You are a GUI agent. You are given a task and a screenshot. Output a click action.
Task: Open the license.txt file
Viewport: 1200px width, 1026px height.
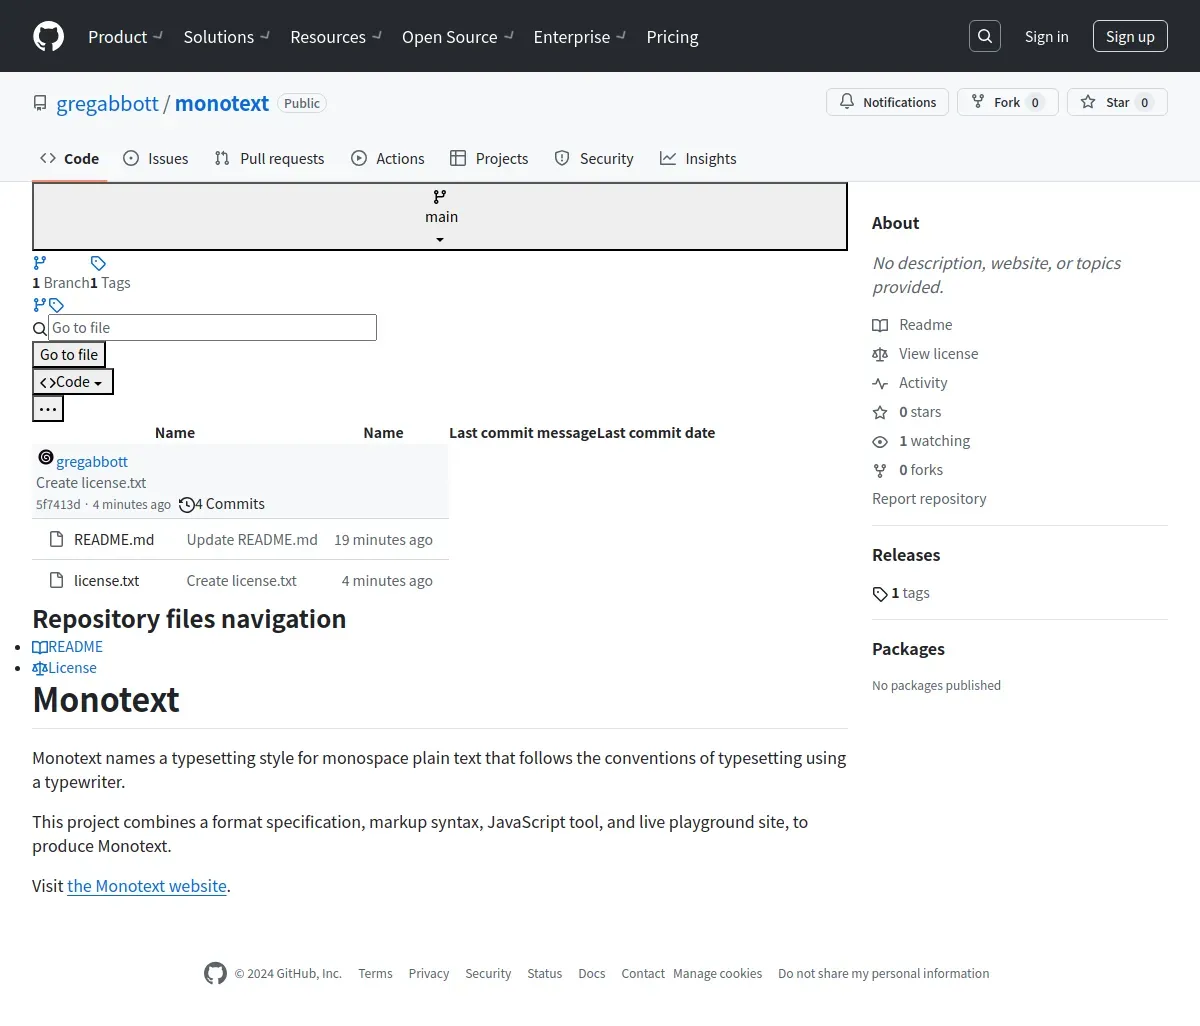click(106, 581)
